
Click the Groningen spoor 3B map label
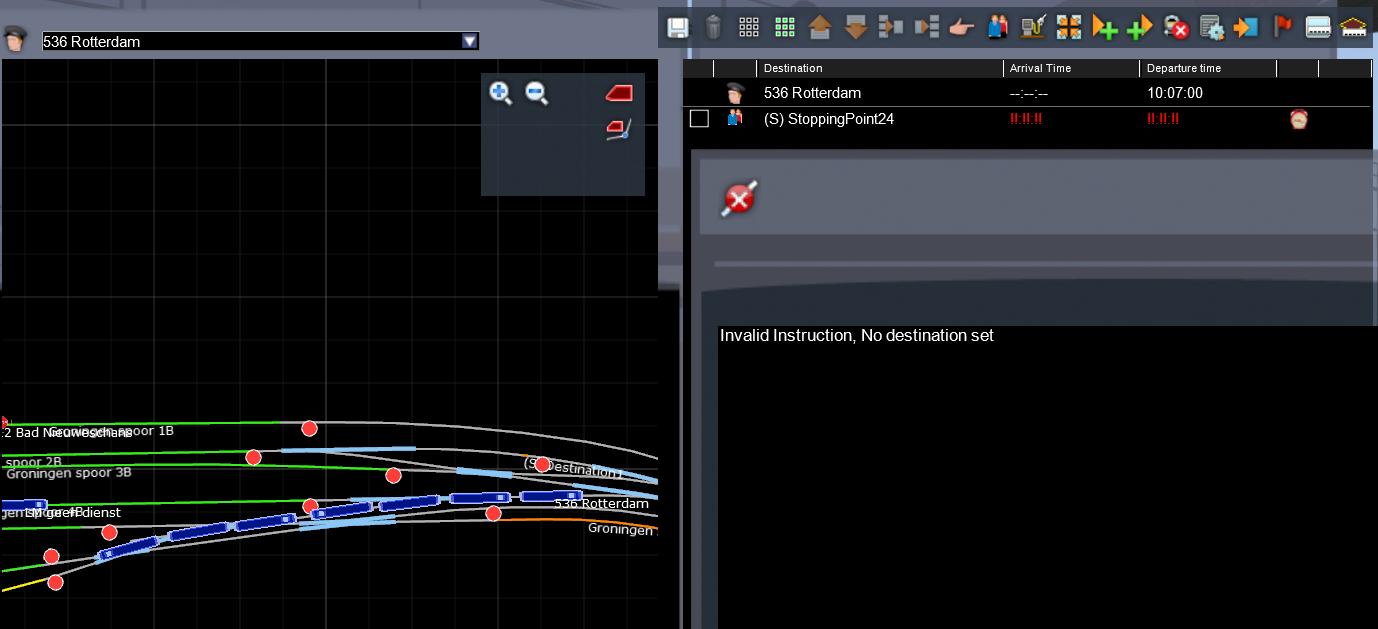[69, 473]
